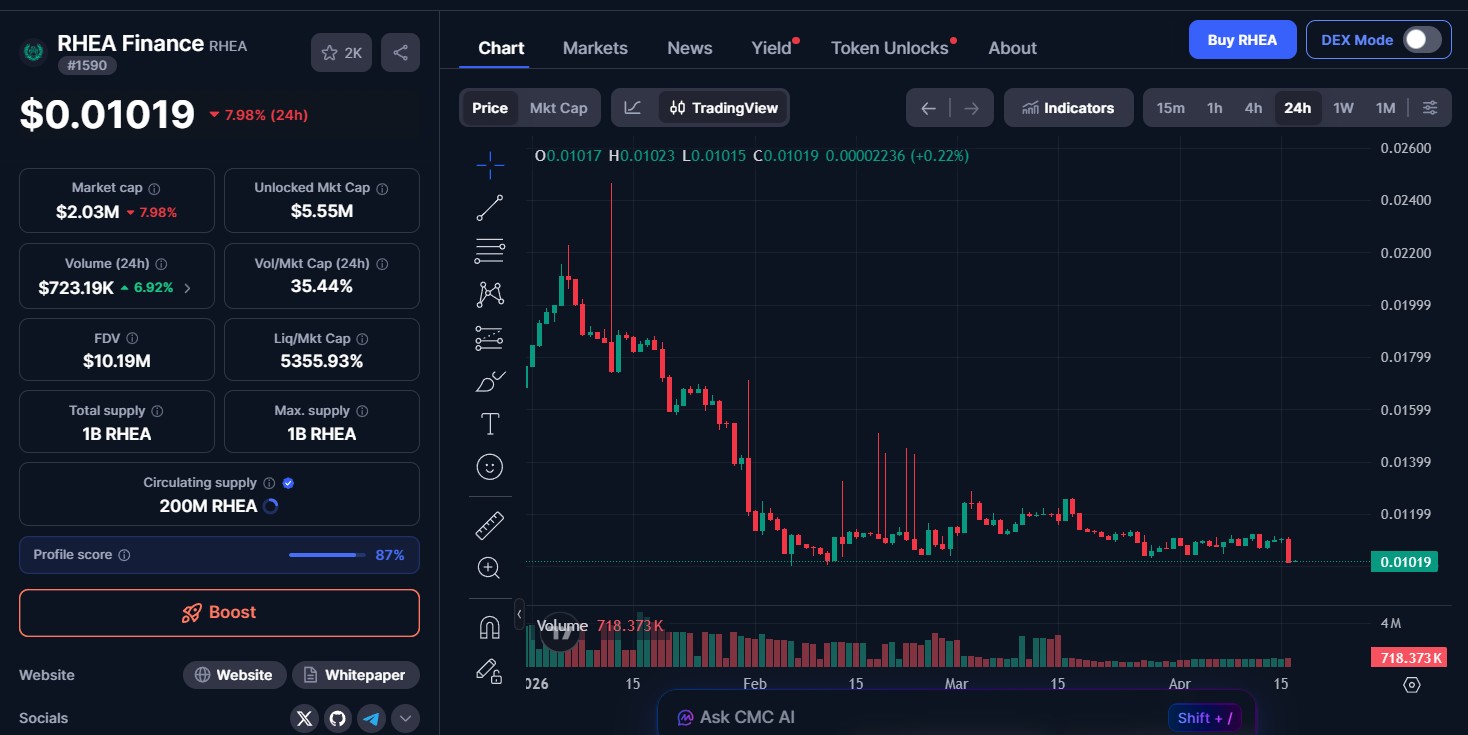This screenshot has width=1468, height=735.
Task: Open the Token Unlocks tab
Action: pyautogui.click(x=889, y=47)
